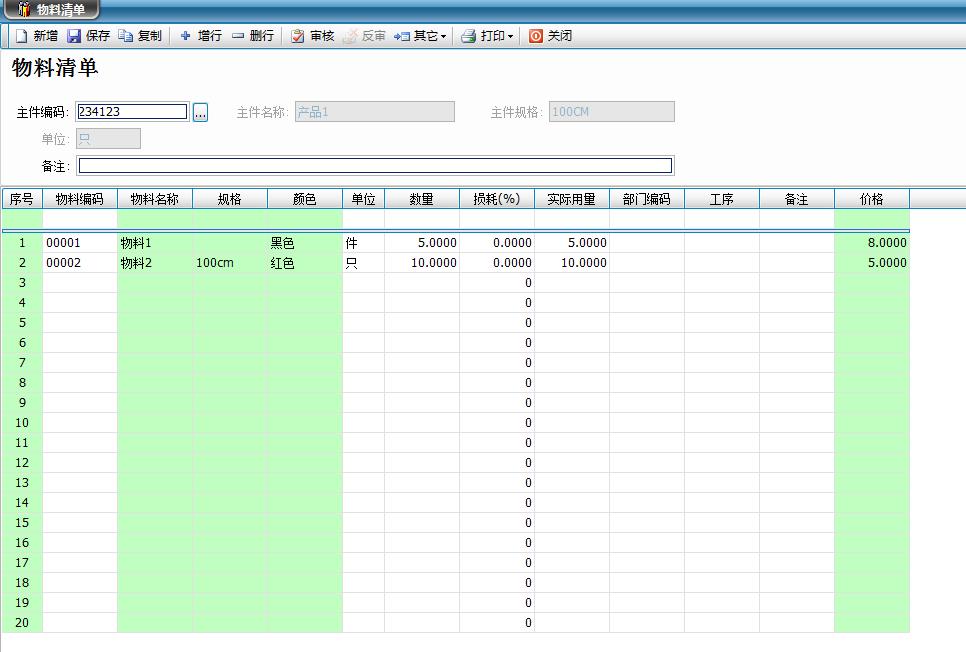
Task: Add a row with 增行 plus icon
Action: tap(185, 36)
